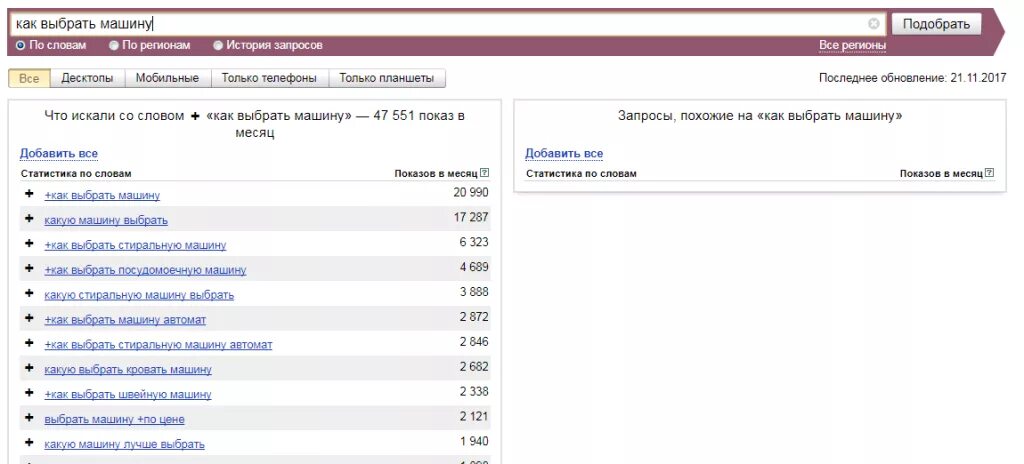
Task: Click right panel 'Статистика по словам' header
Action: [x=581, y=173]
